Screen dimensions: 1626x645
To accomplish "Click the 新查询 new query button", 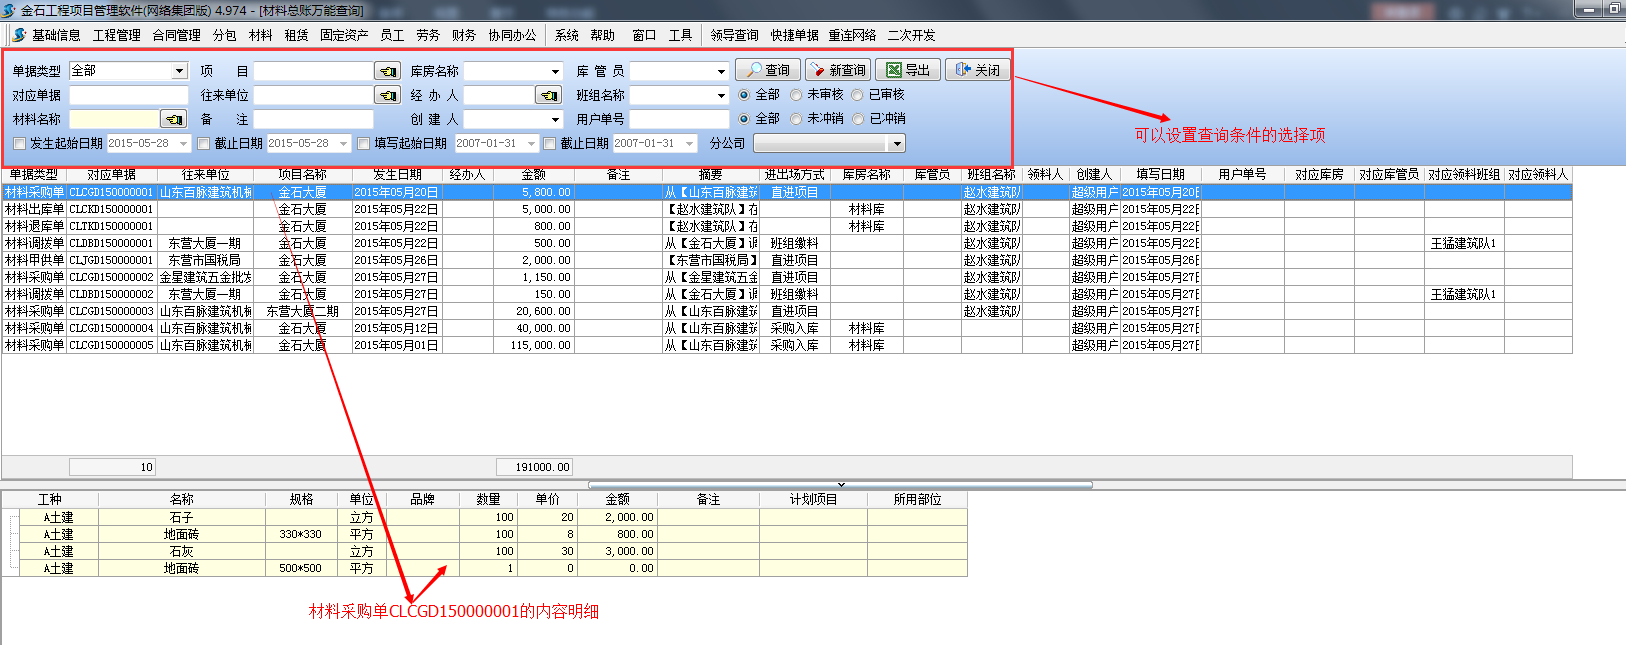I will click(837, 70).
